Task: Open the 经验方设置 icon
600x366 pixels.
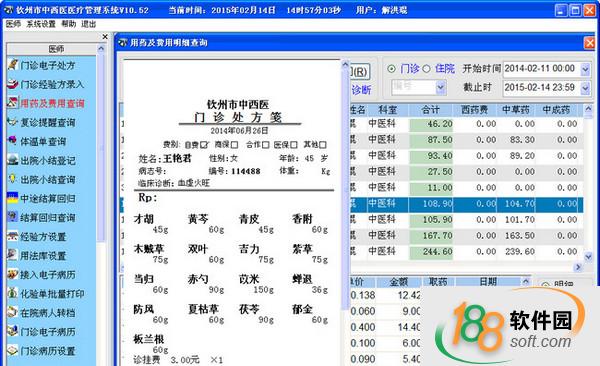Action: (x=13, y=236)
